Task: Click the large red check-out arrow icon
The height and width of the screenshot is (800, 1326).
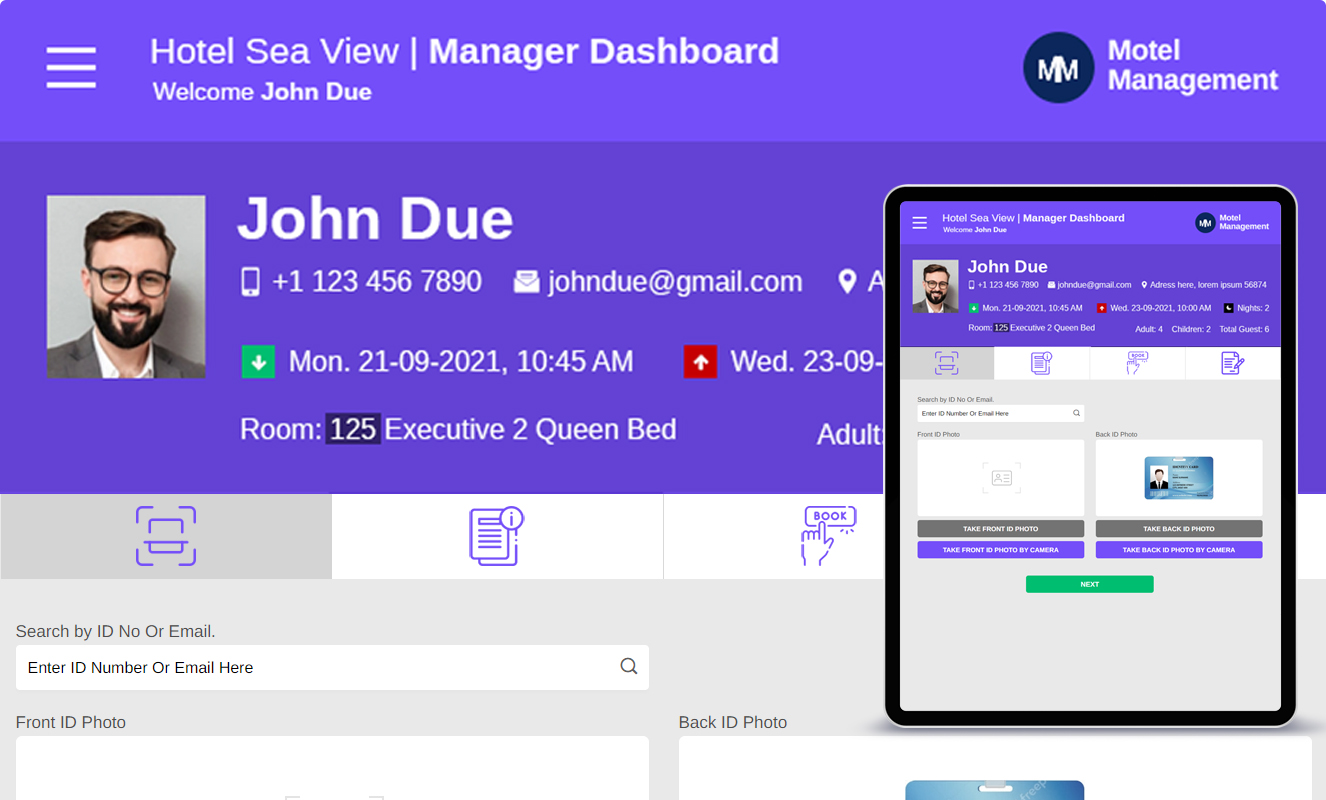Action: pyautogui.click(x=700, y=362)
